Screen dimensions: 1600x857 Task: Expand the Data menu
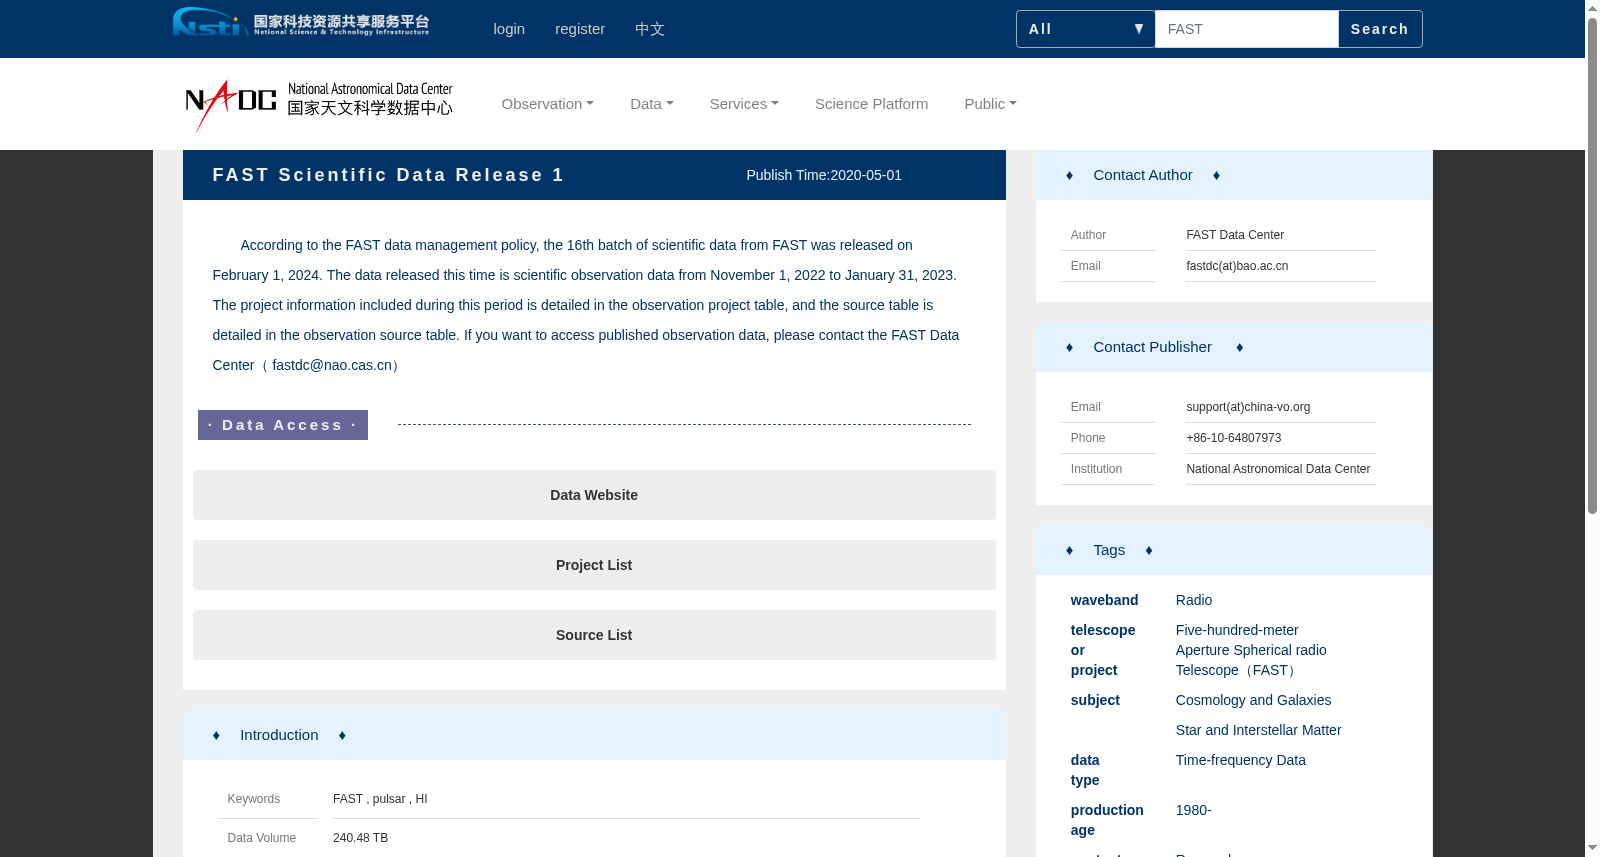[652, 104]
